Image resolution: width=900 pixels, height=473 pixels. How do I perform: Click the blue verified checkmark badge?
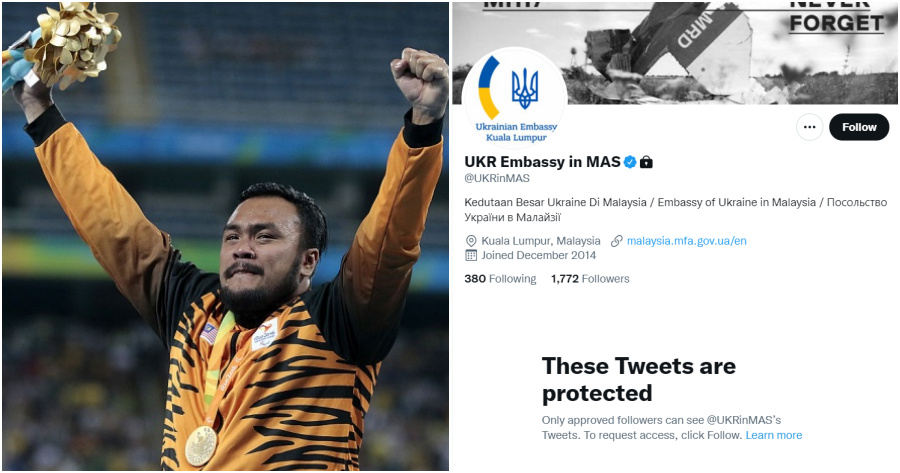pyautogui.click(x=630, y=162)
